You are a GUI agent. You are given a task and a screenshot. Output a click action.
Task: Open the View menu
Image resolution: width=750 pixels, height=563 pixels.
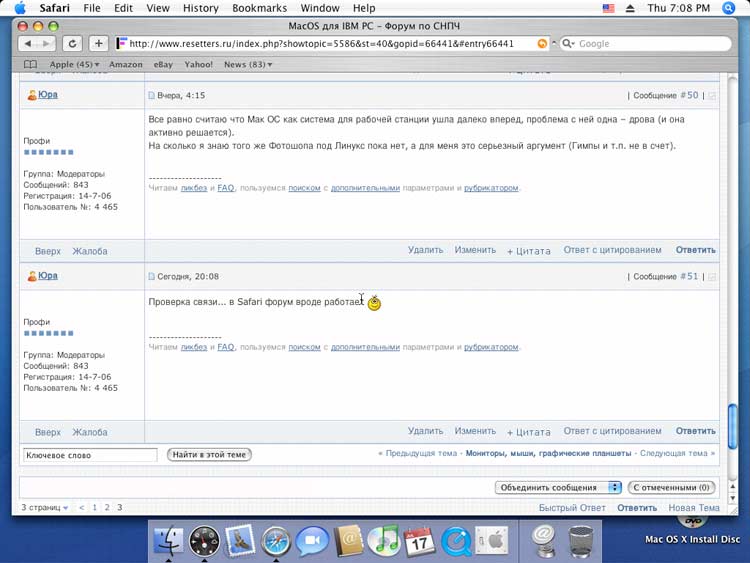point(158,8)
